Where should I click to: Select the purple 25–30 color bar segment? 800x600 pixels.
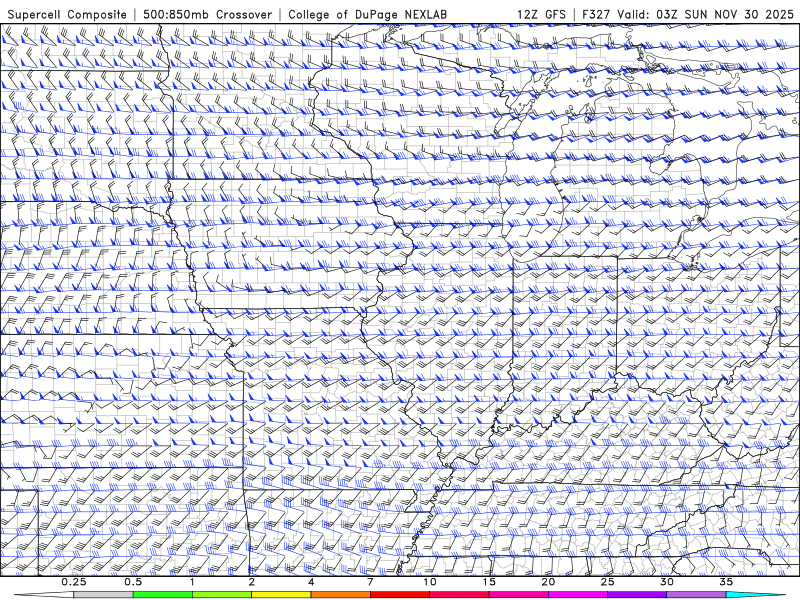(637, 595)
